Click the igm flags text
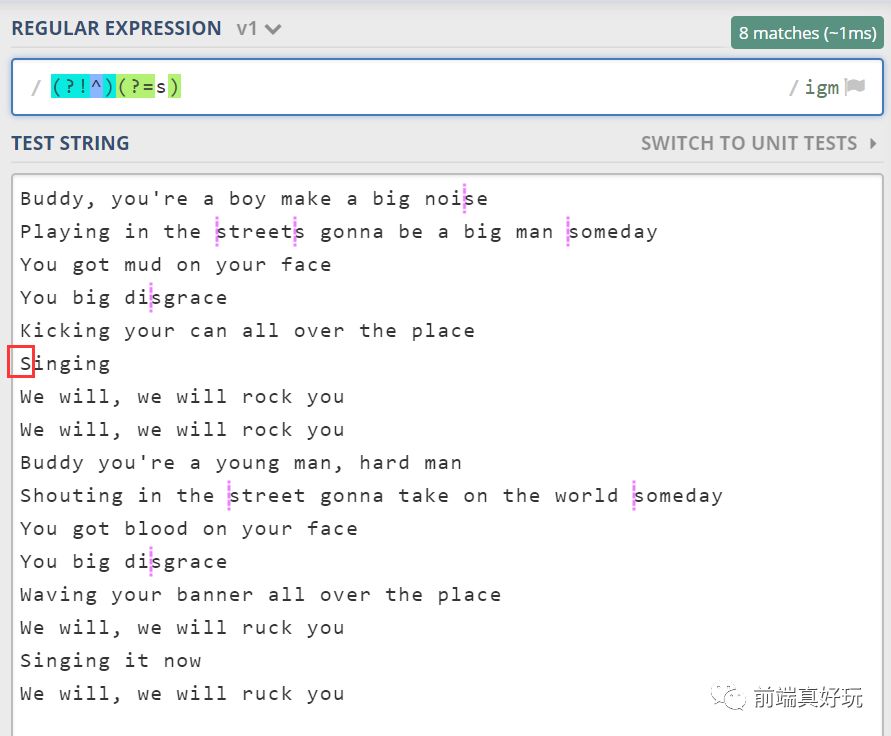Screen dimensions: 891x736 coord(822,88)
